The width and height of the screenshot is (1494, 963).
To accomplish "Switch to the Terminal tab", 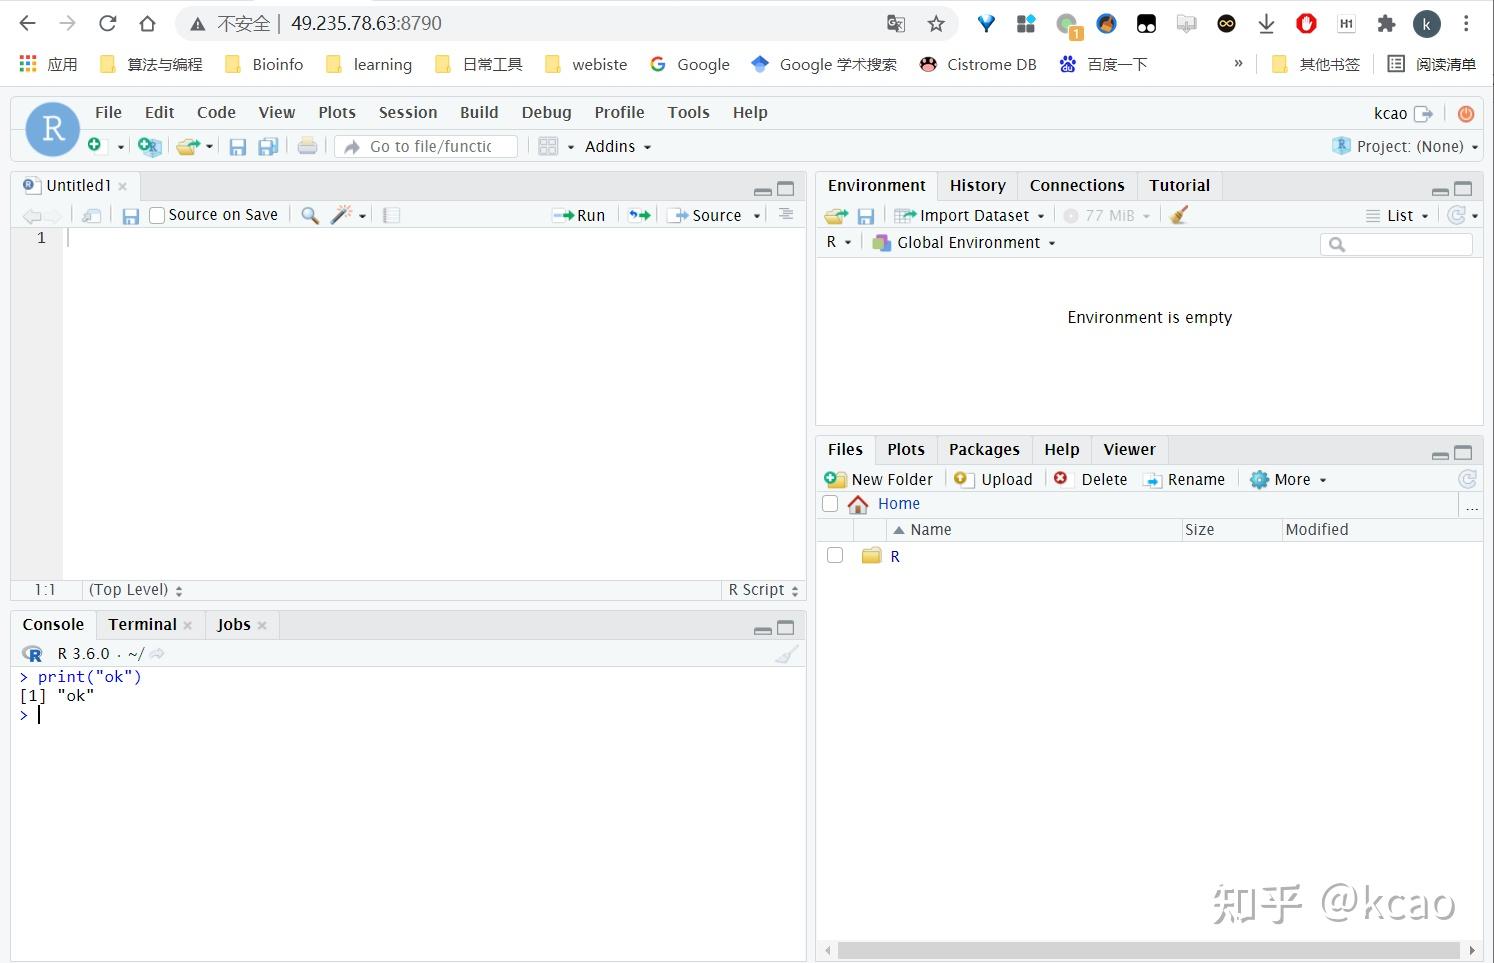I will [142, 625].
